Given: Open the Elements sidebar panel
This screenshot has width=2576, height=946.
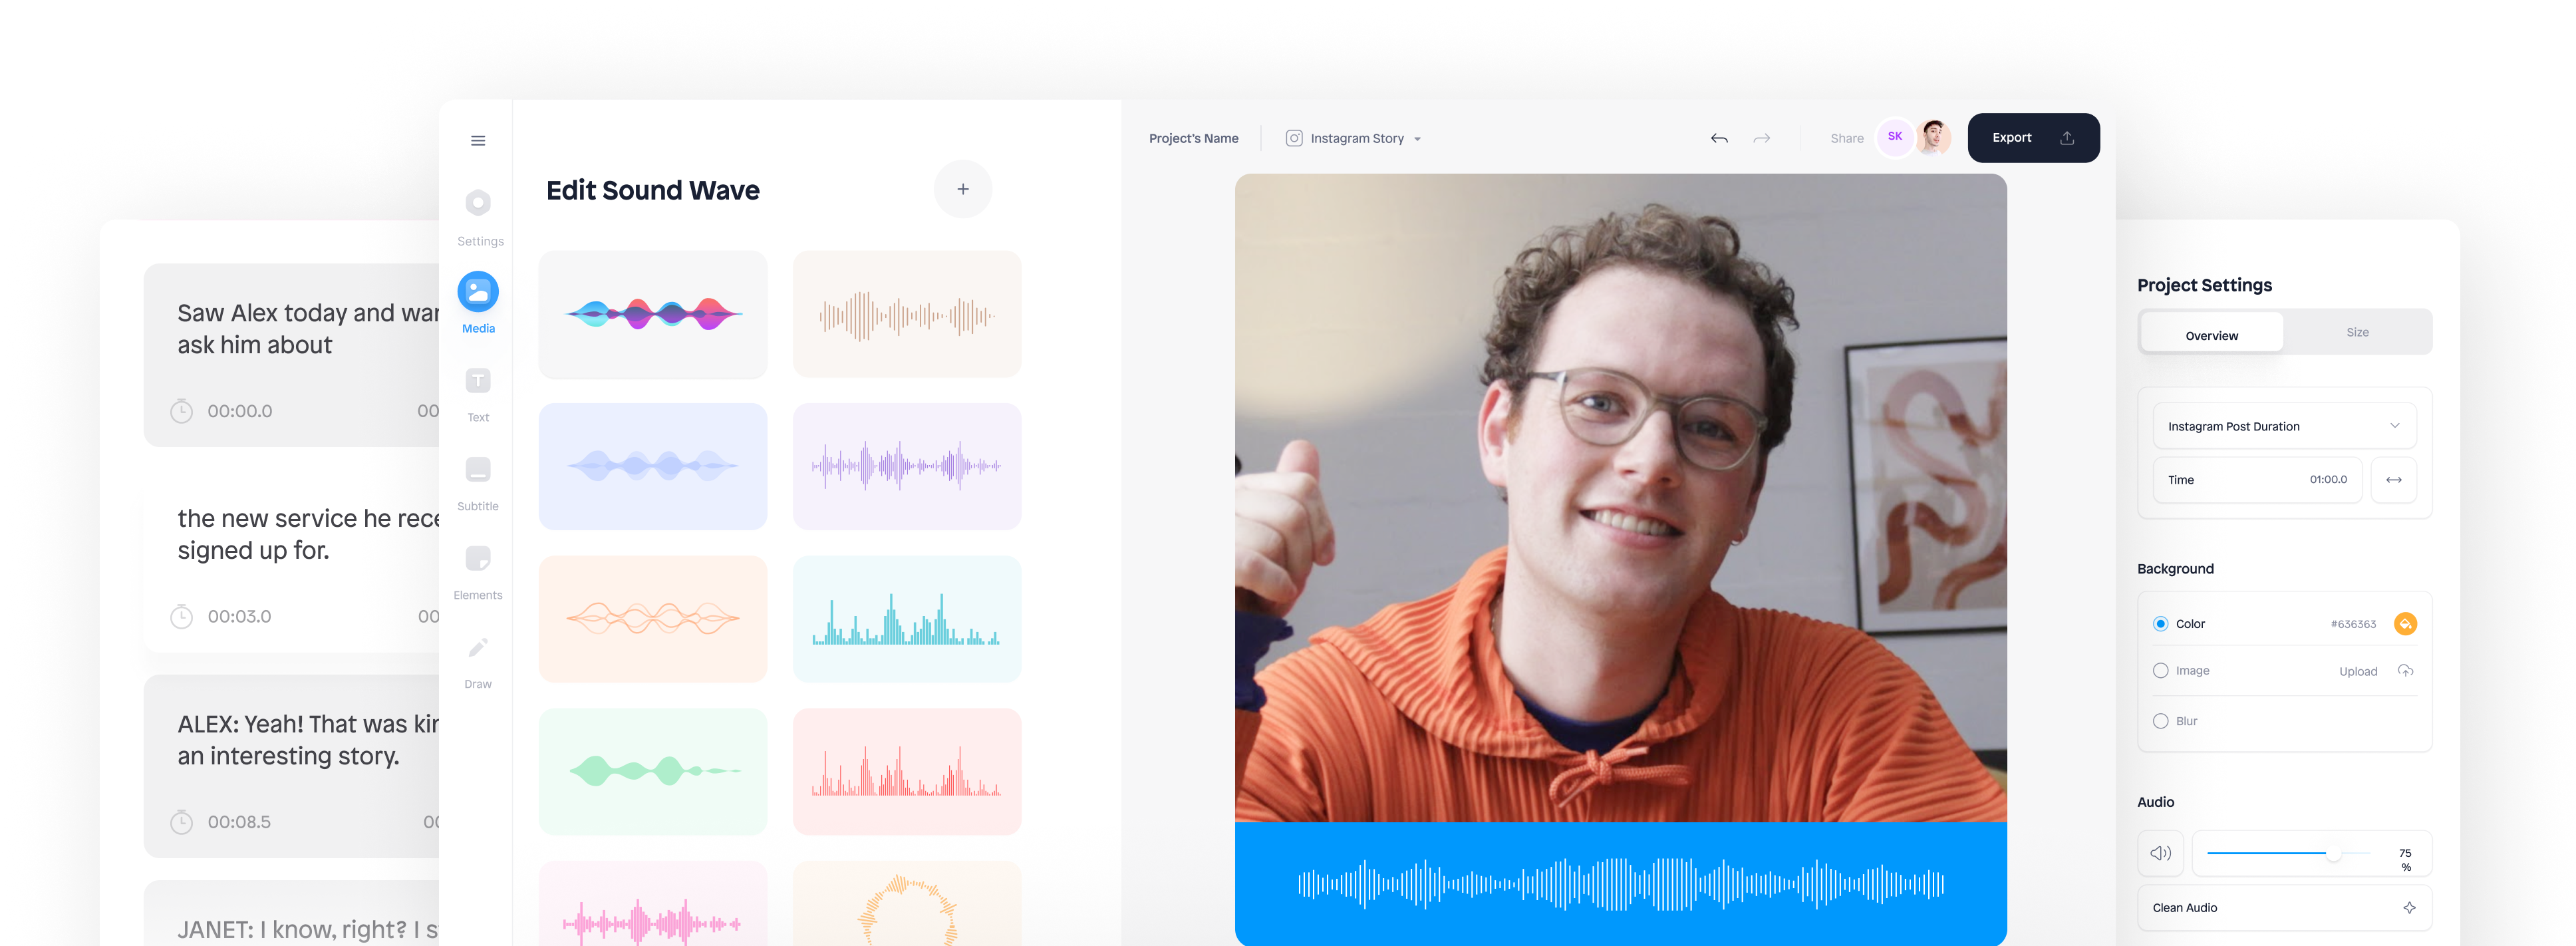Looking at the screenshot, I should (x=478, y=573).
